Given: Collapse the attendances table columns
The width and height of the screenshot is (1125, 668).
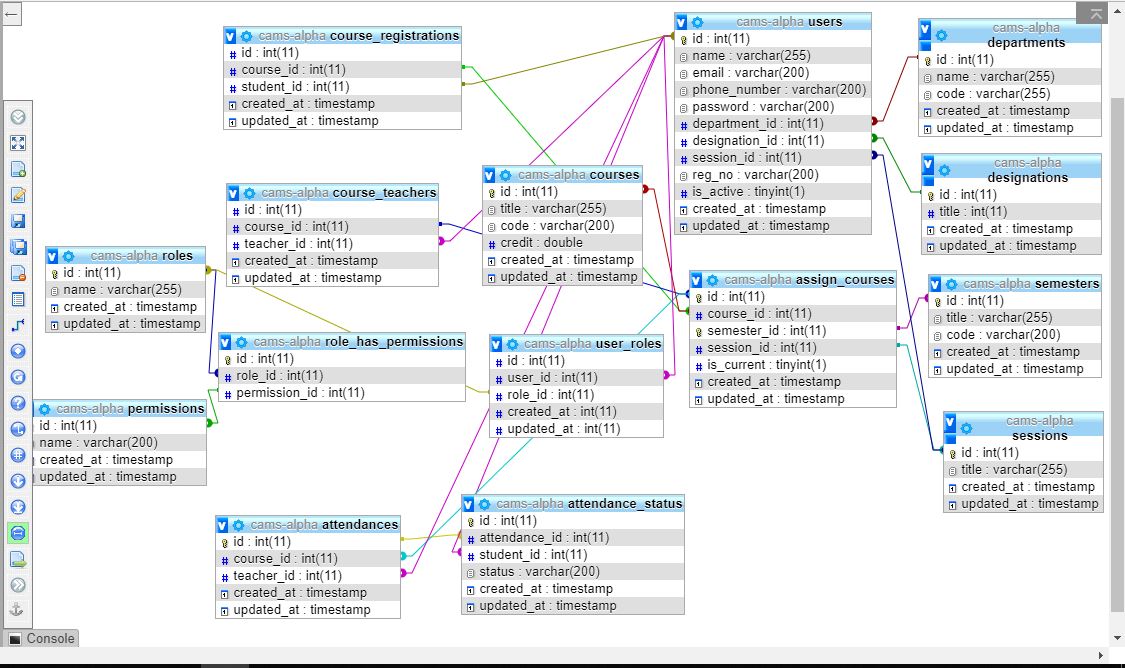Looking at the screenshot, I should coord(223,525).
